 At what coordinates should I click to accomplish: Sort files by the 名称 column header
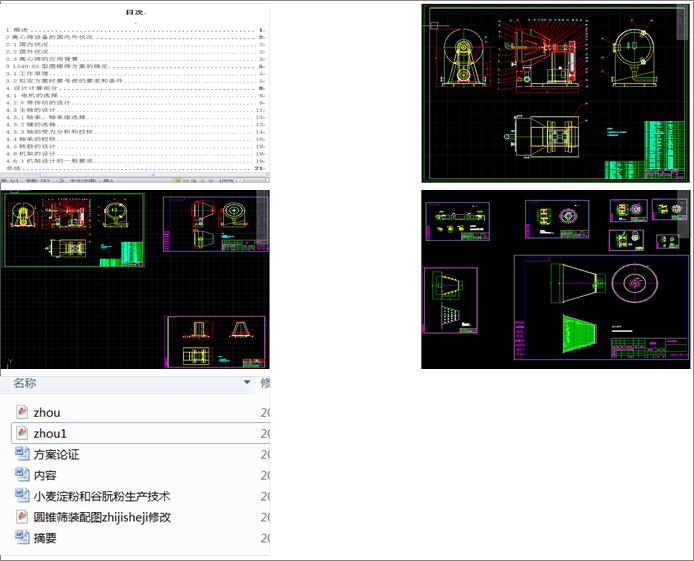(127, 383)
